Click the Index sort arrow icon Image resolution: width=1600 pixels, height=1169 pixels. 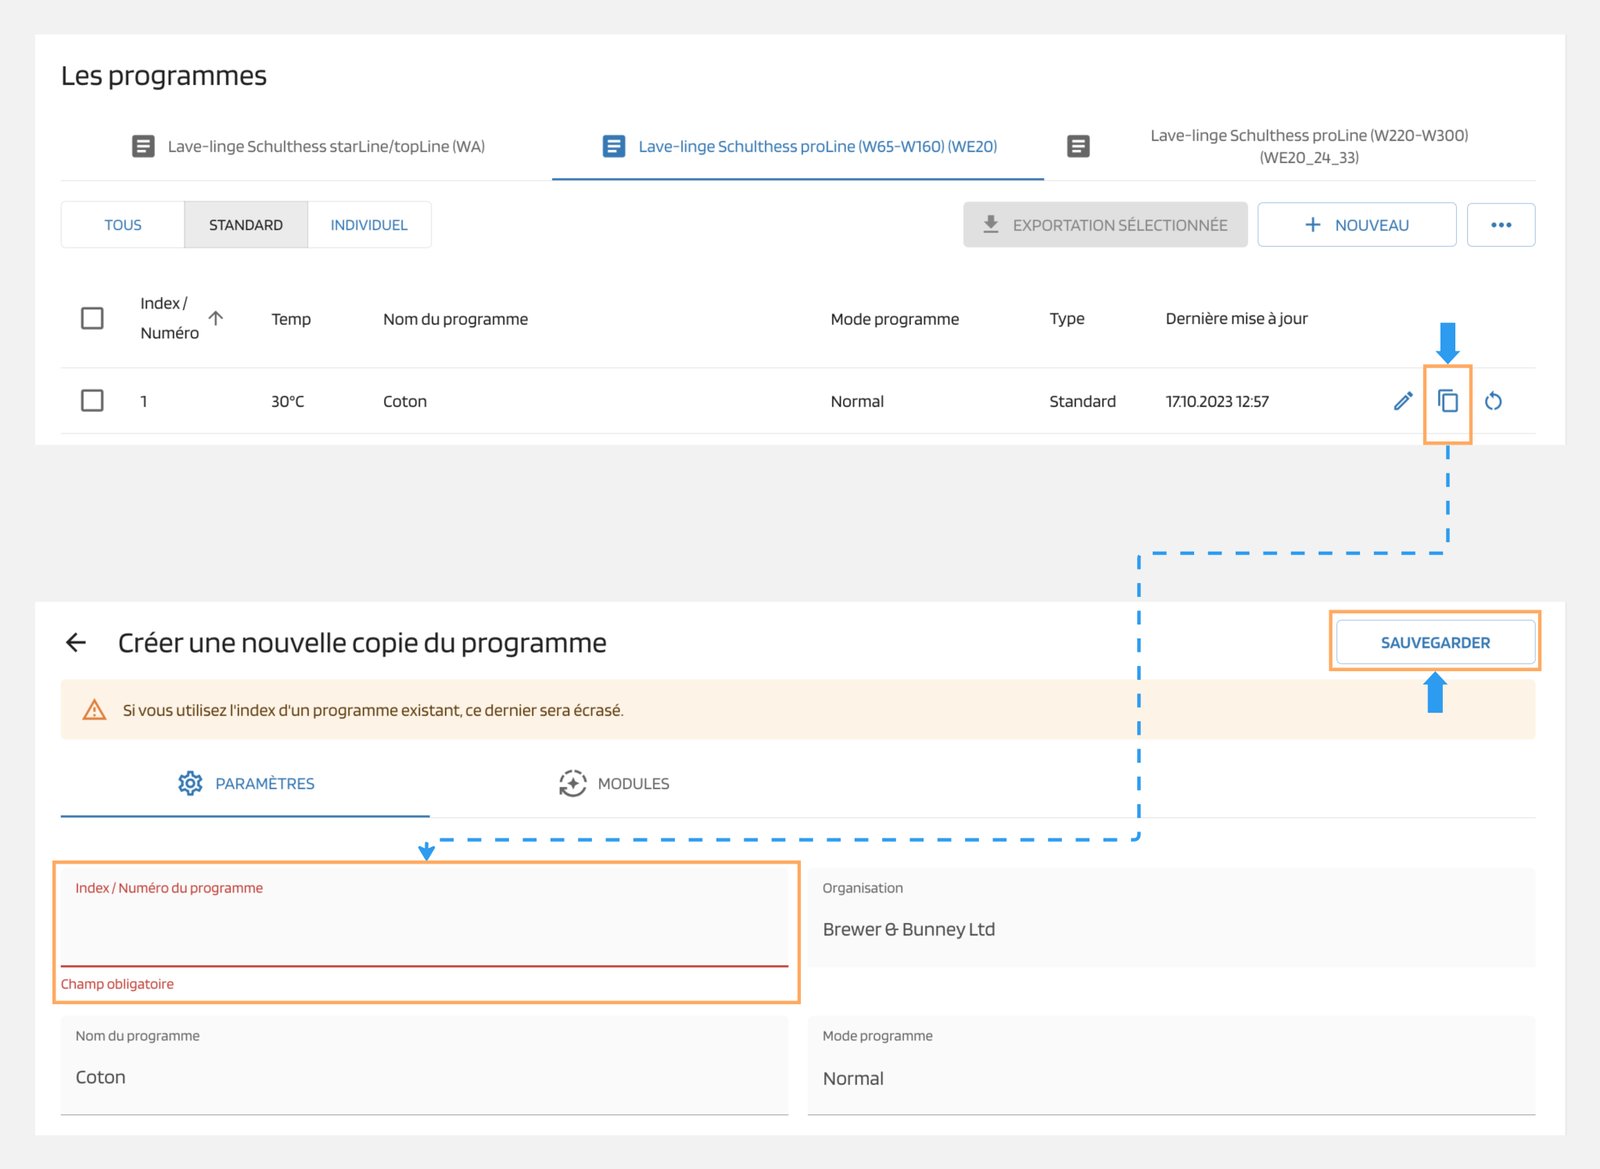(216, 318)
